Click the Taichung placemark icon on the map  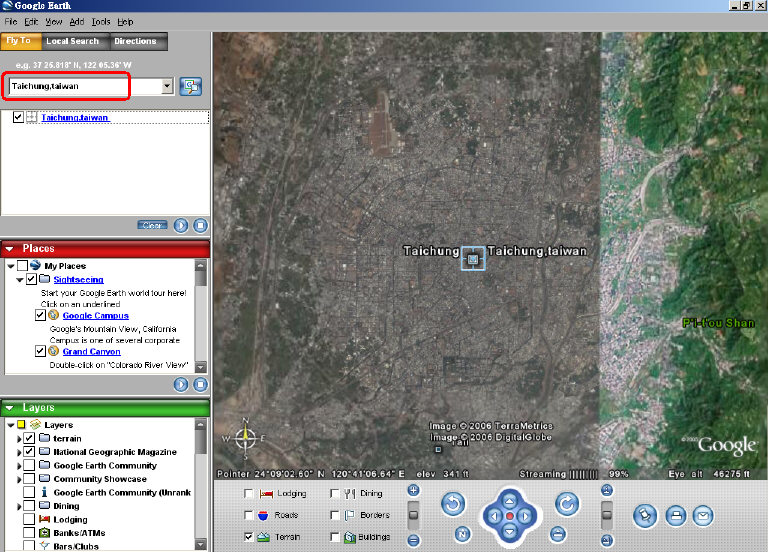tap(473, 259)
